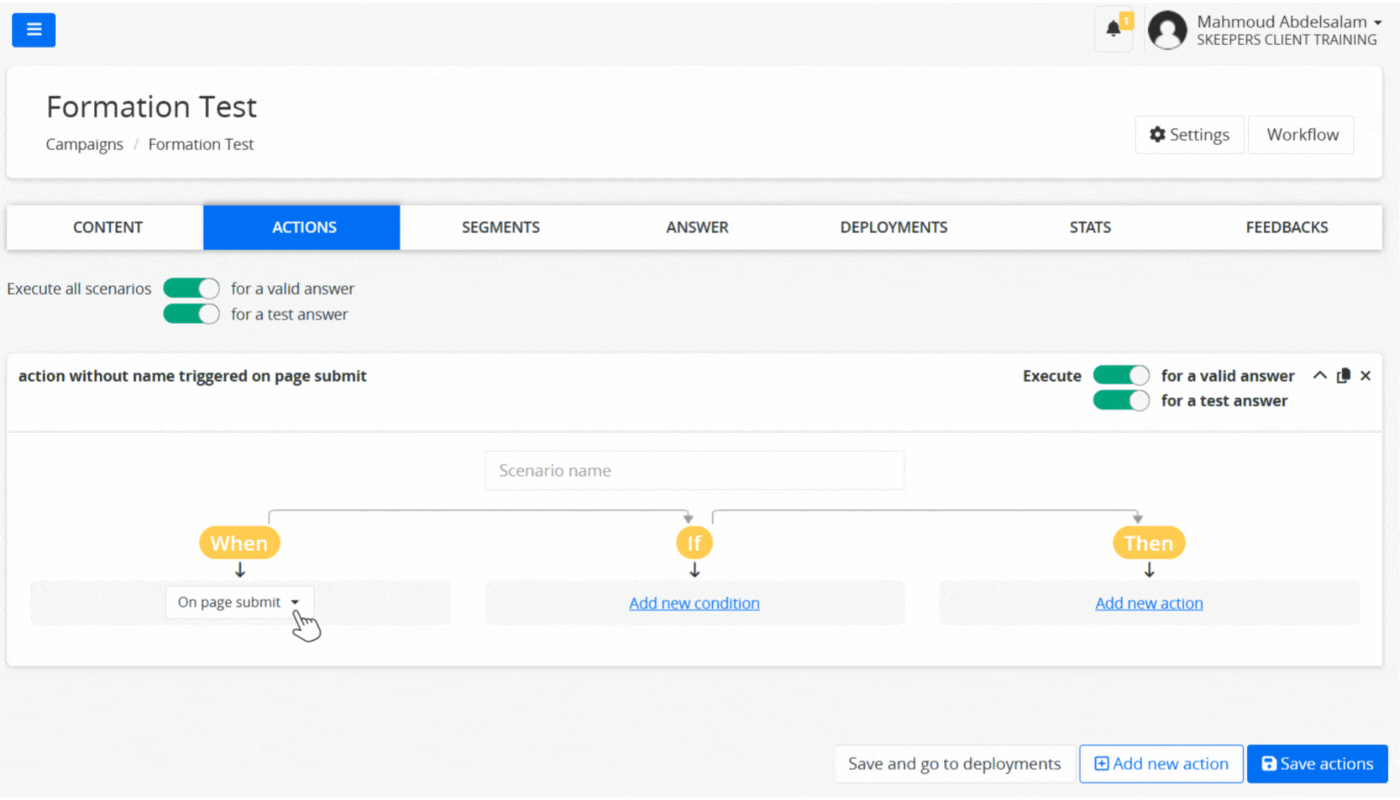
Task: Click the yellow Then step badge
Action: click(1148, 543)
